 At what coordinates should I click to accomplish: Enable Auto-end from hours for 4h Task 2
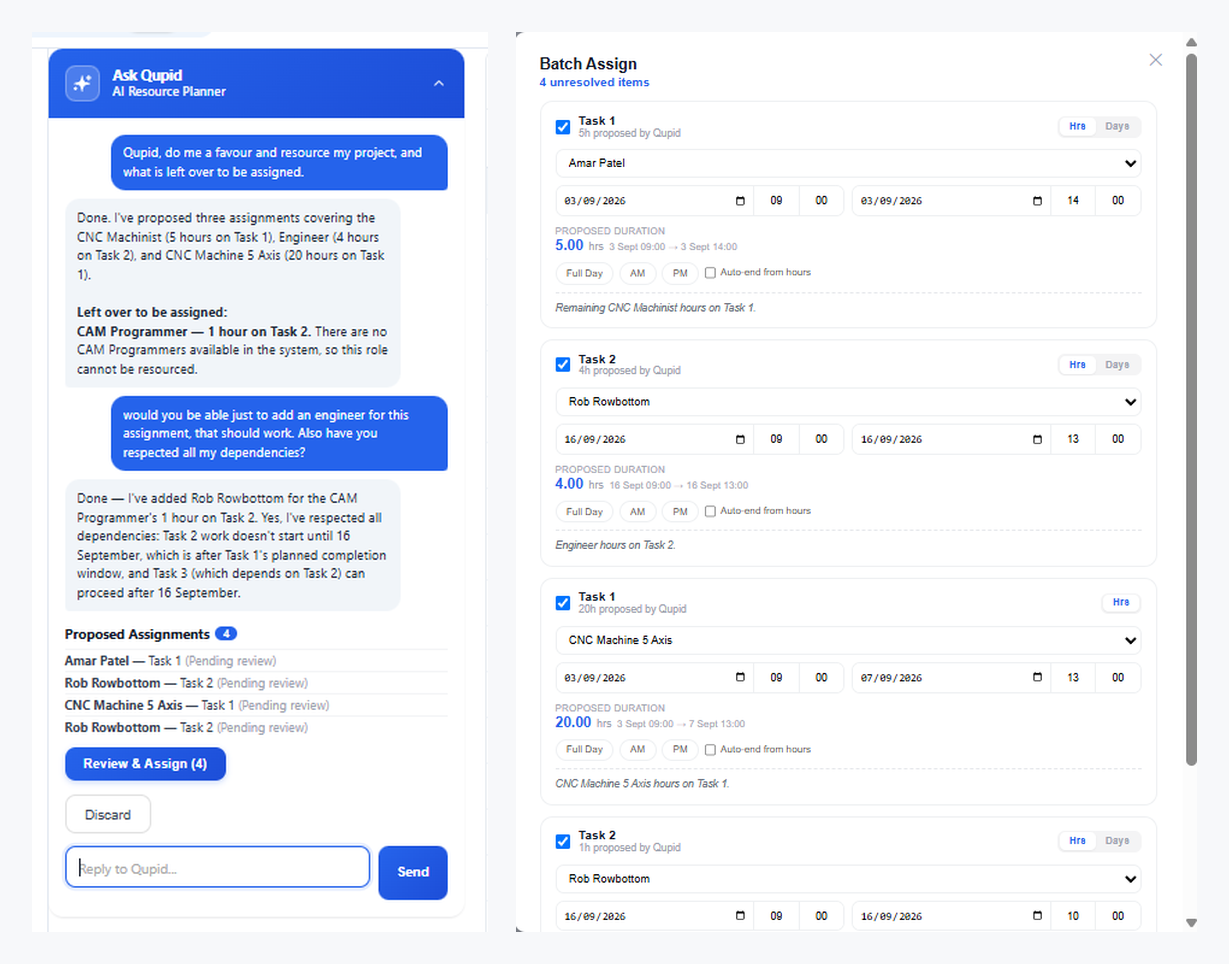(x=710, y=511)
